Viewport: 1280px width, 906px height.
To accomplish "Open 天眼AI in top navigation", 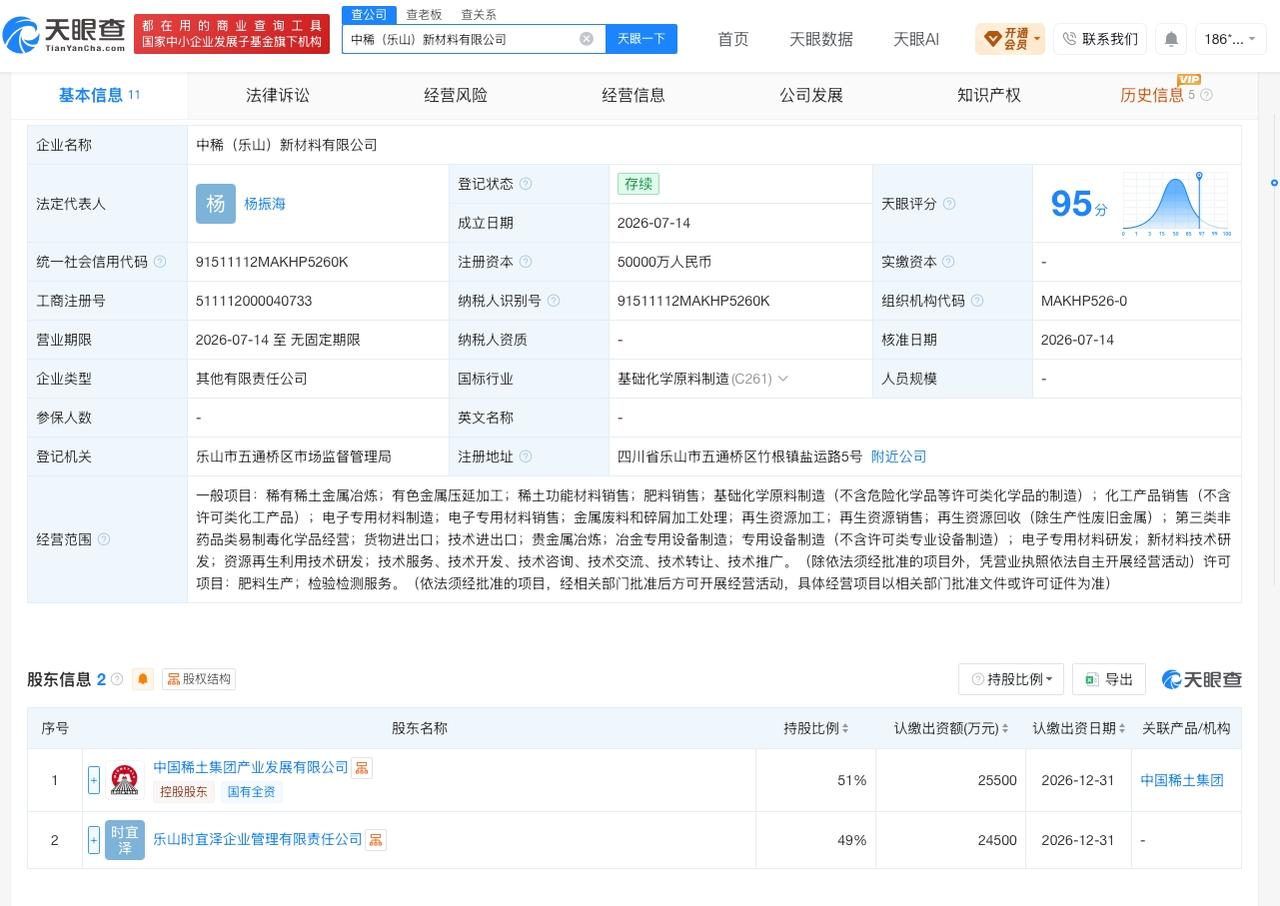I will click(x=916, y=39).
